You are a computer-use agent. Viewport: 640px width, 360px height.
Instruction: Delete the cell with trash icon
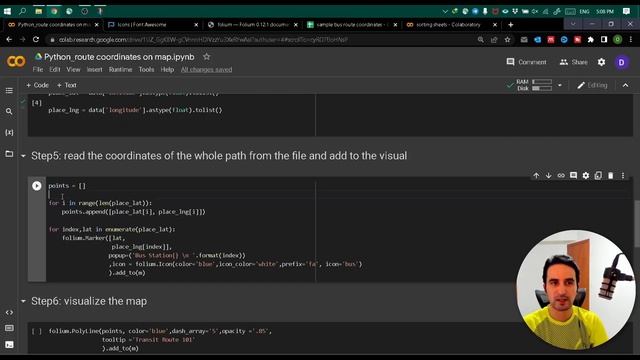pos(611,176)
